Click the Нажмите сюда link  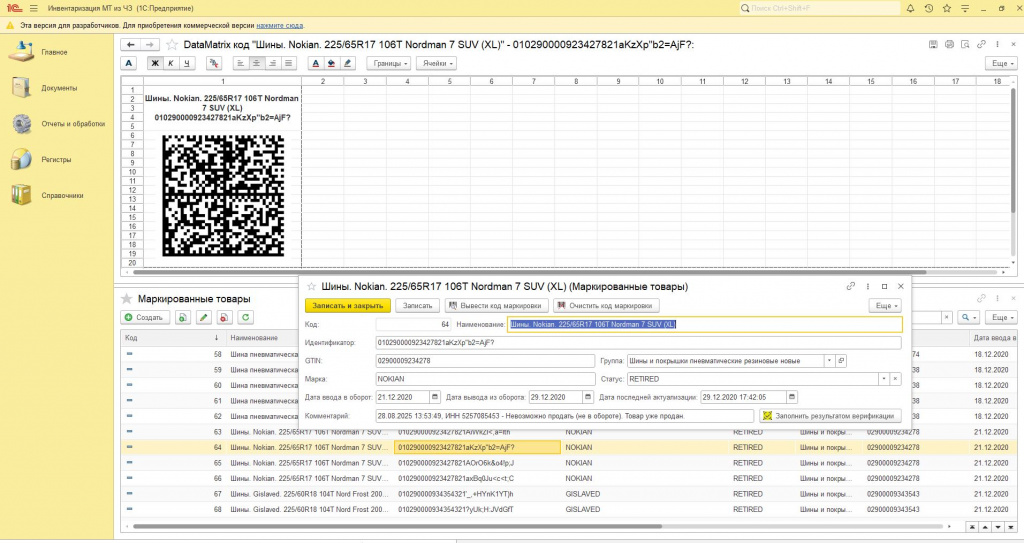[x=280, y=25]
